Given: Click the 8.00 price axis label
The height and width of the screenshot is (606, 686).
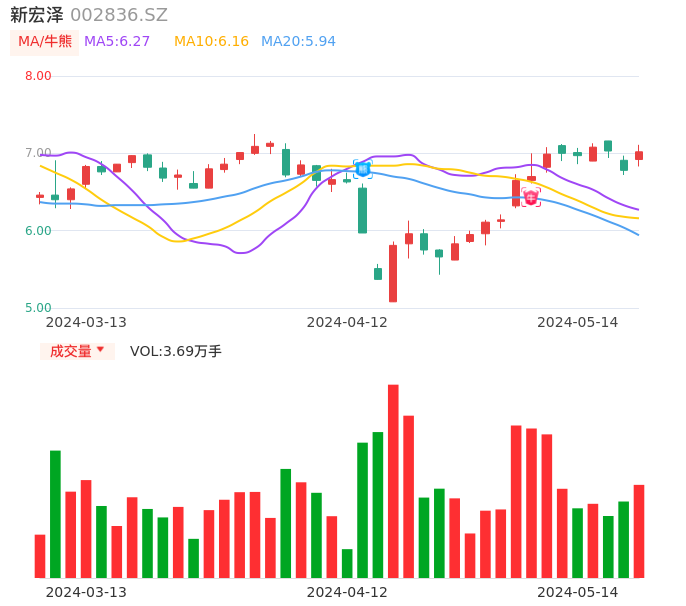Looking at the screenshot, I should click(38, 76).
